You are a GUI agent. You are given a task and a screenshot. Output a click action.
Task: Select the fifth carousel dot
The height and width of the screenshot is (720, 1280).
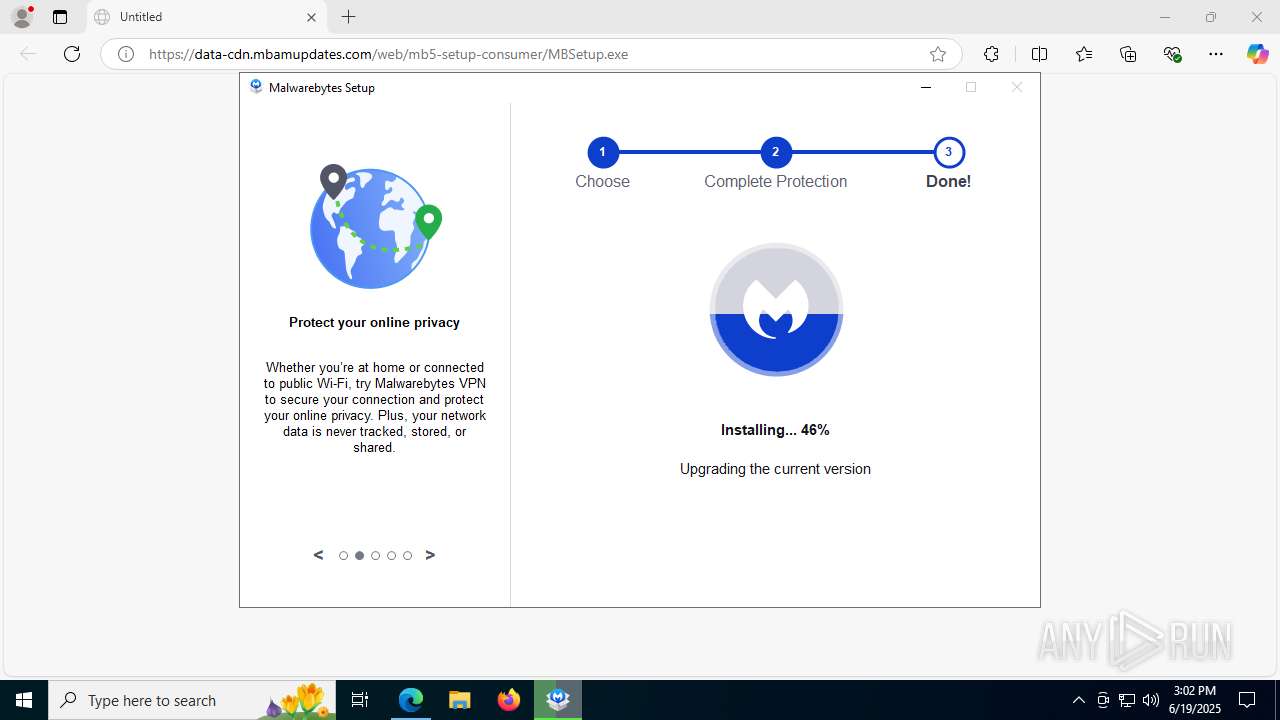coord(407,555)
